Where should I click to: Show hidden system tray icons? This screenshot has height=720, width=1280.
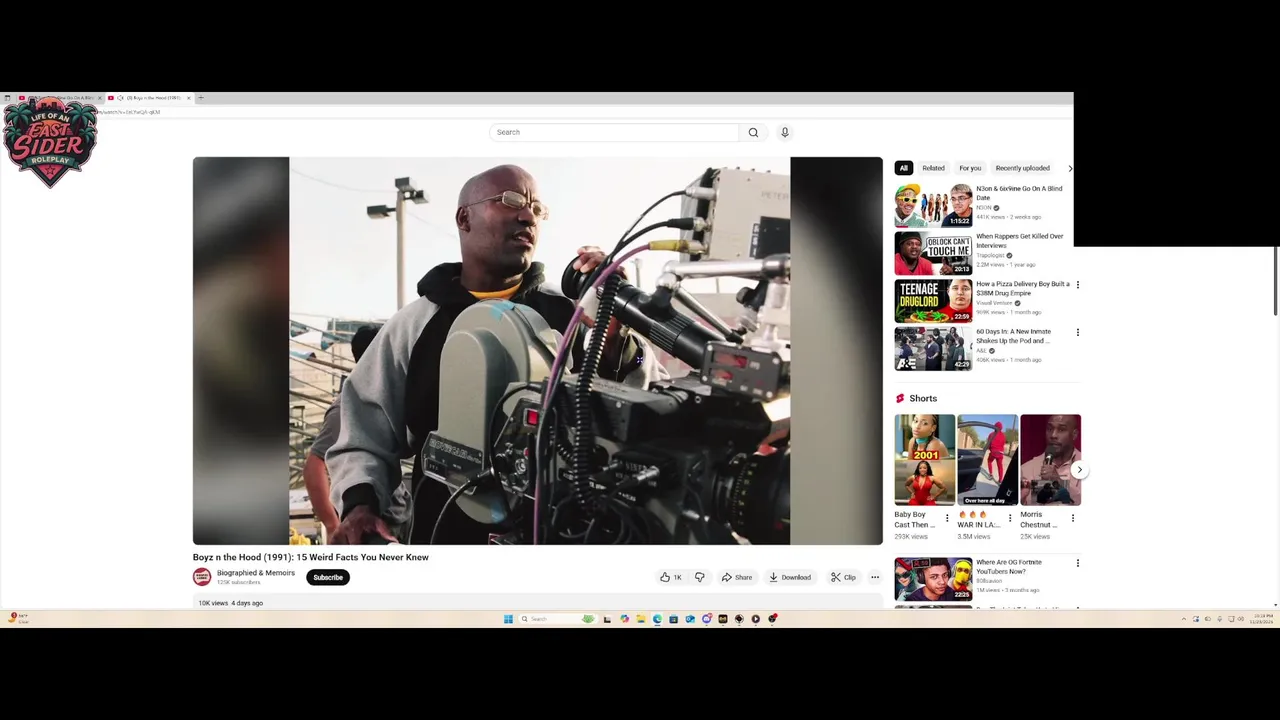click(x=1184, y=619)
